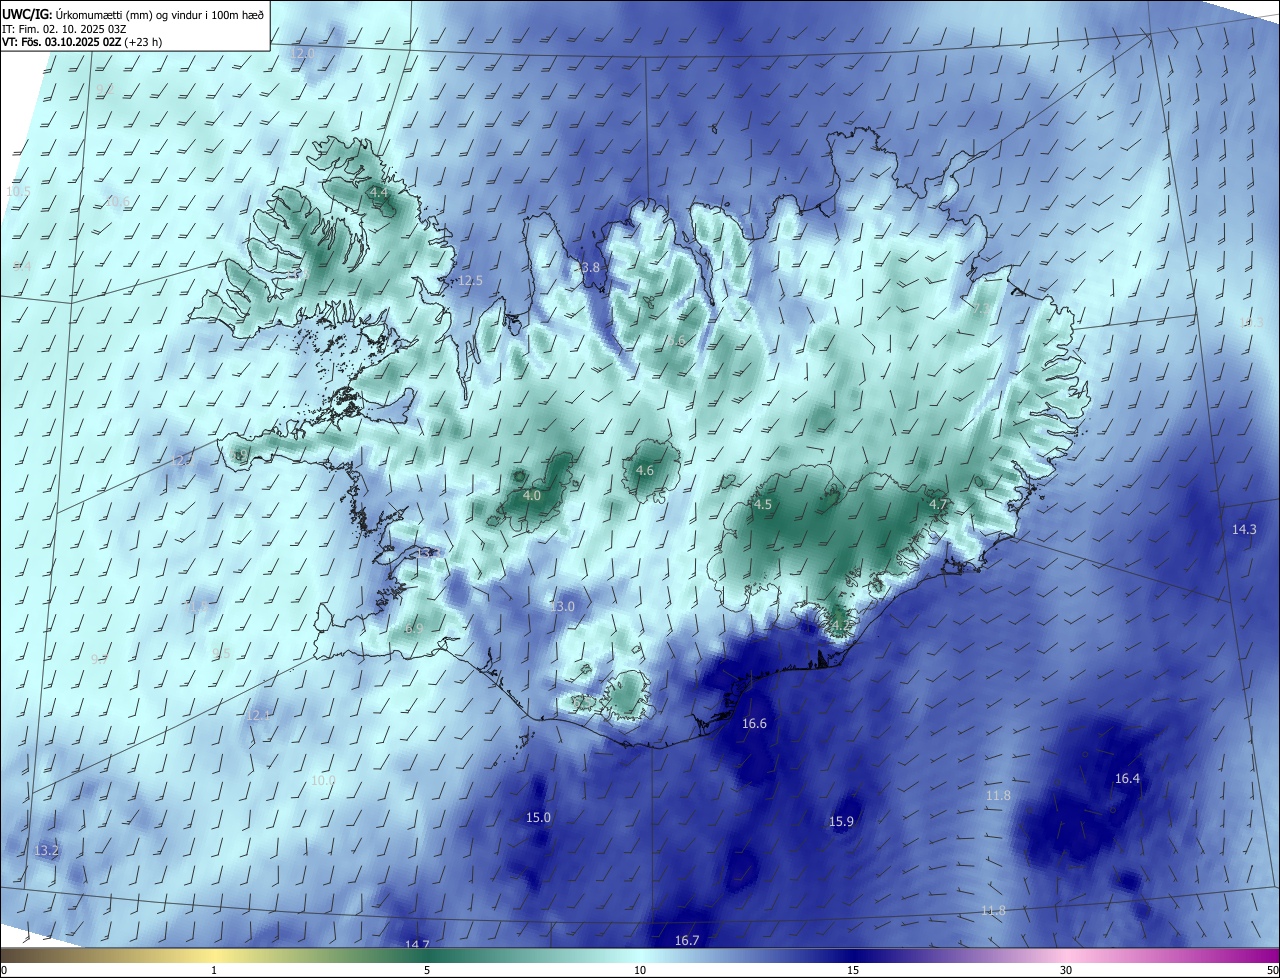
Task: Click the colour scale tick label 1
Action: [214, 970]
